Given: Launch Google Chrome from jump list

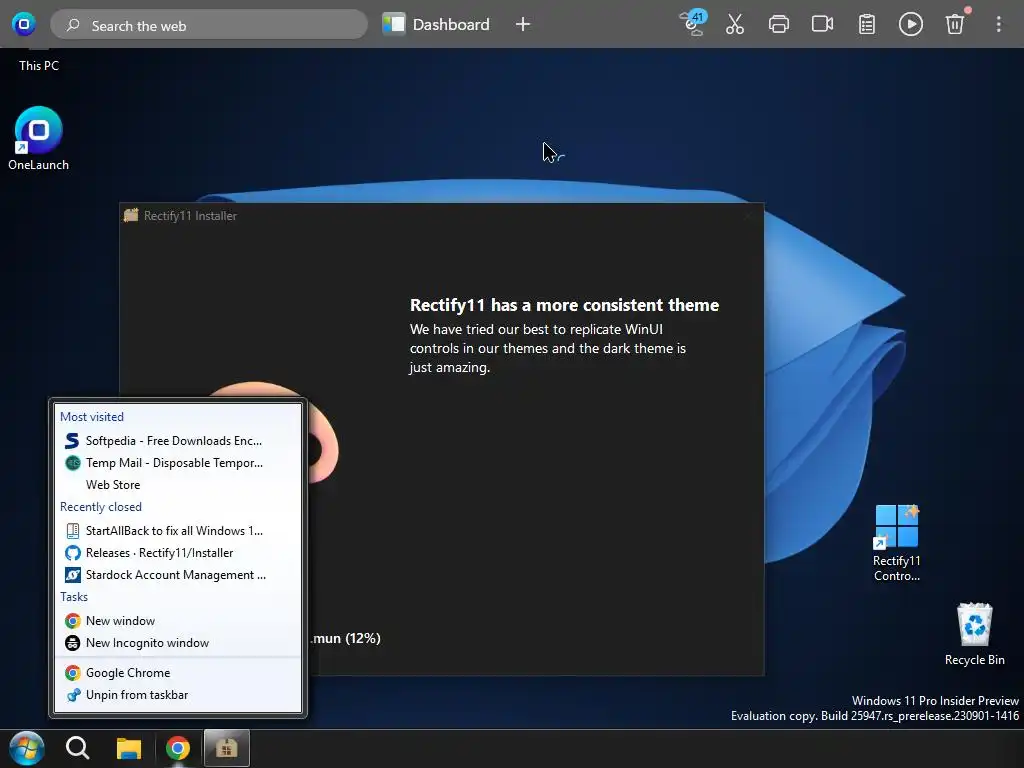Looking at the screenshot, I should [178, 673].
